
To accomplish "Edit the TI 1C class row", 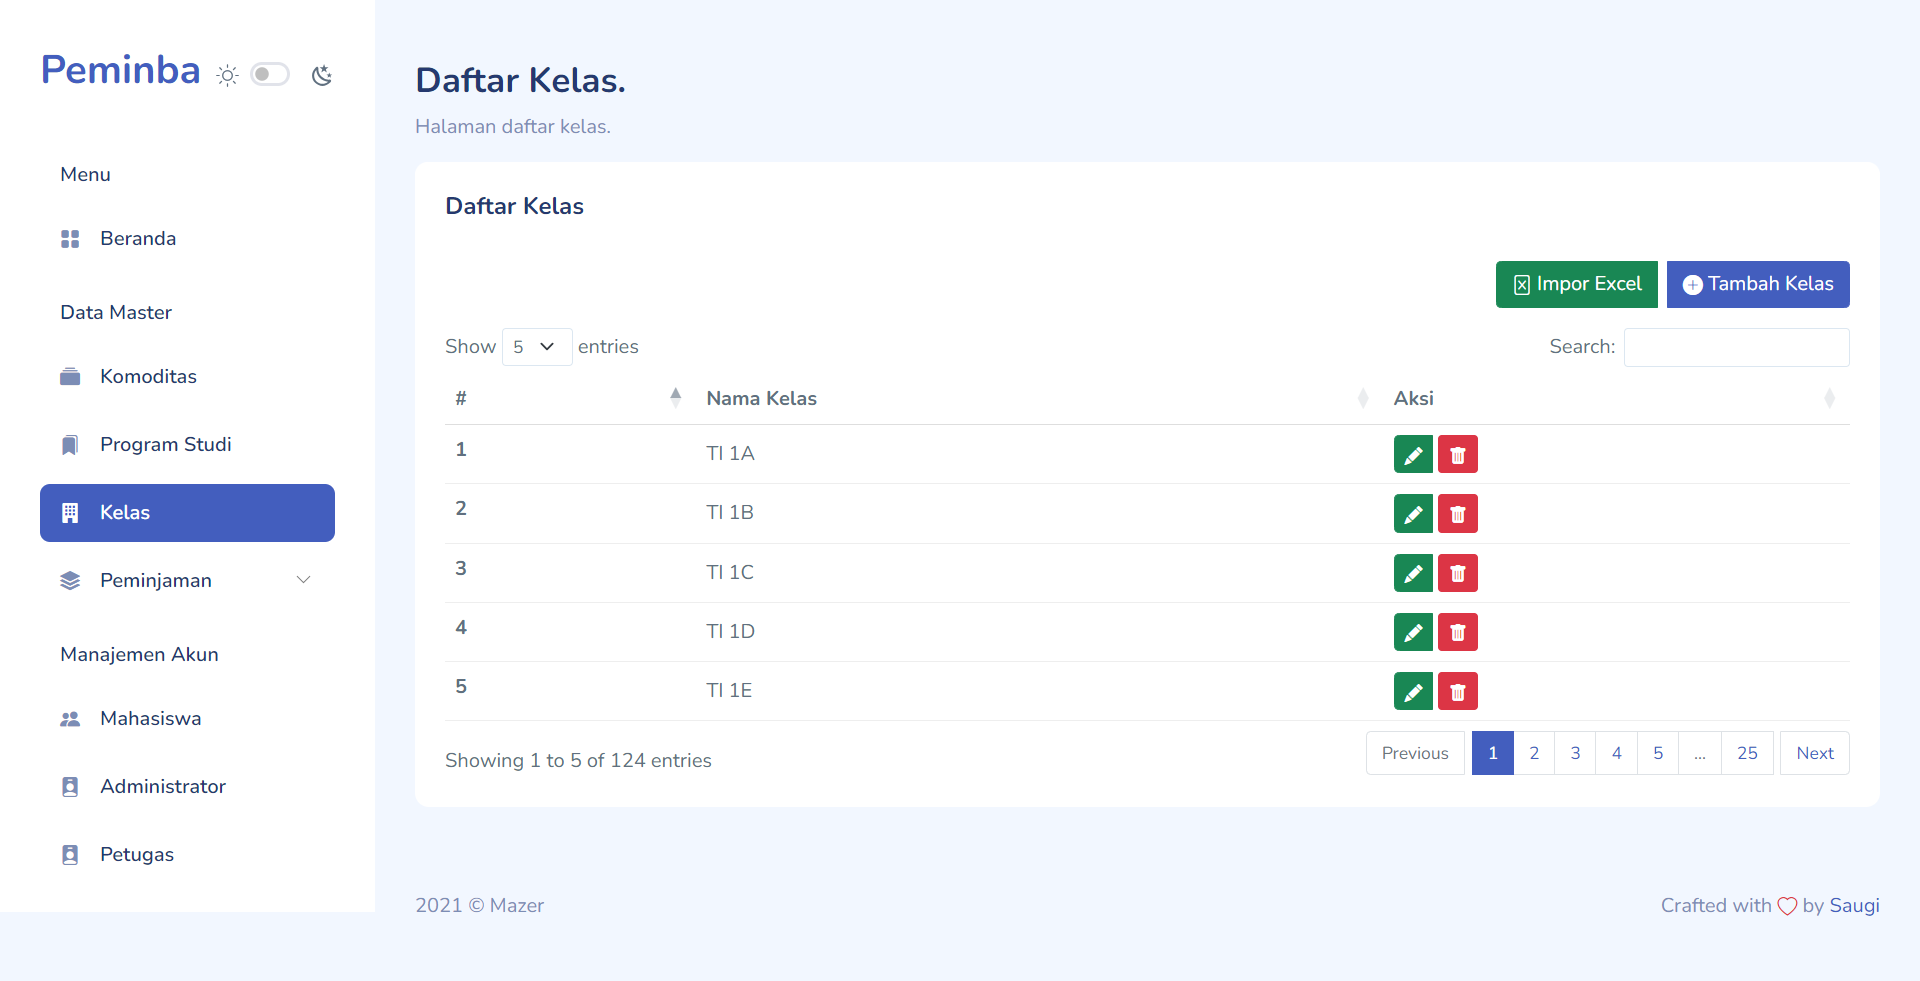I will tap(1413, 572).
